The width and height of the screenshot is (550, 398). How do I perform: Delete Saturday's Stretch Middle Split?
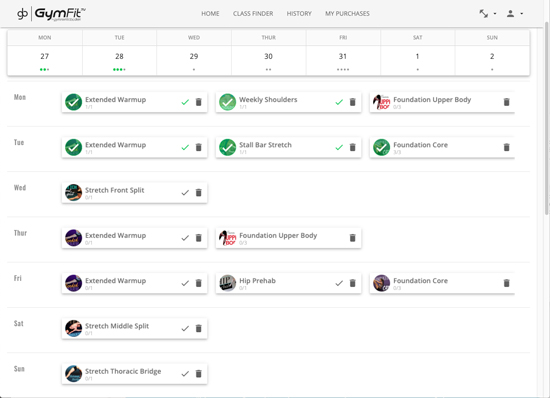(x=199, y=328)
